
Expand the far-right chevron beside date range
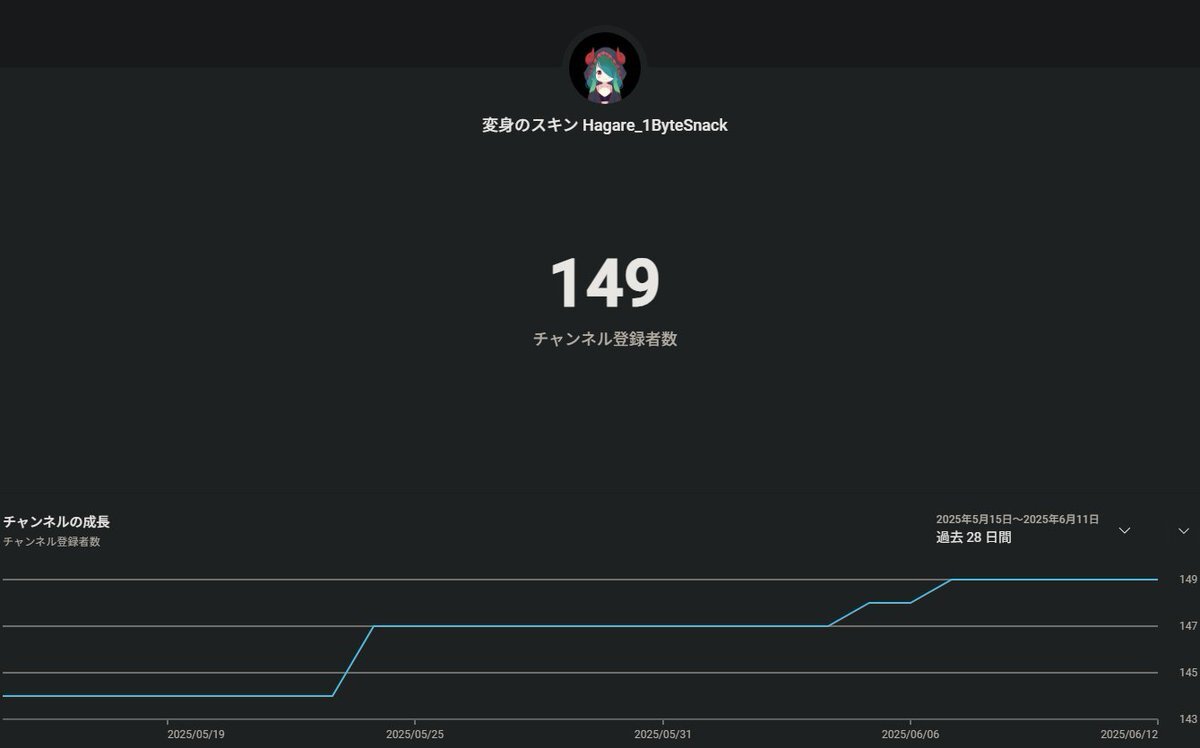(x=1184, y=530)
